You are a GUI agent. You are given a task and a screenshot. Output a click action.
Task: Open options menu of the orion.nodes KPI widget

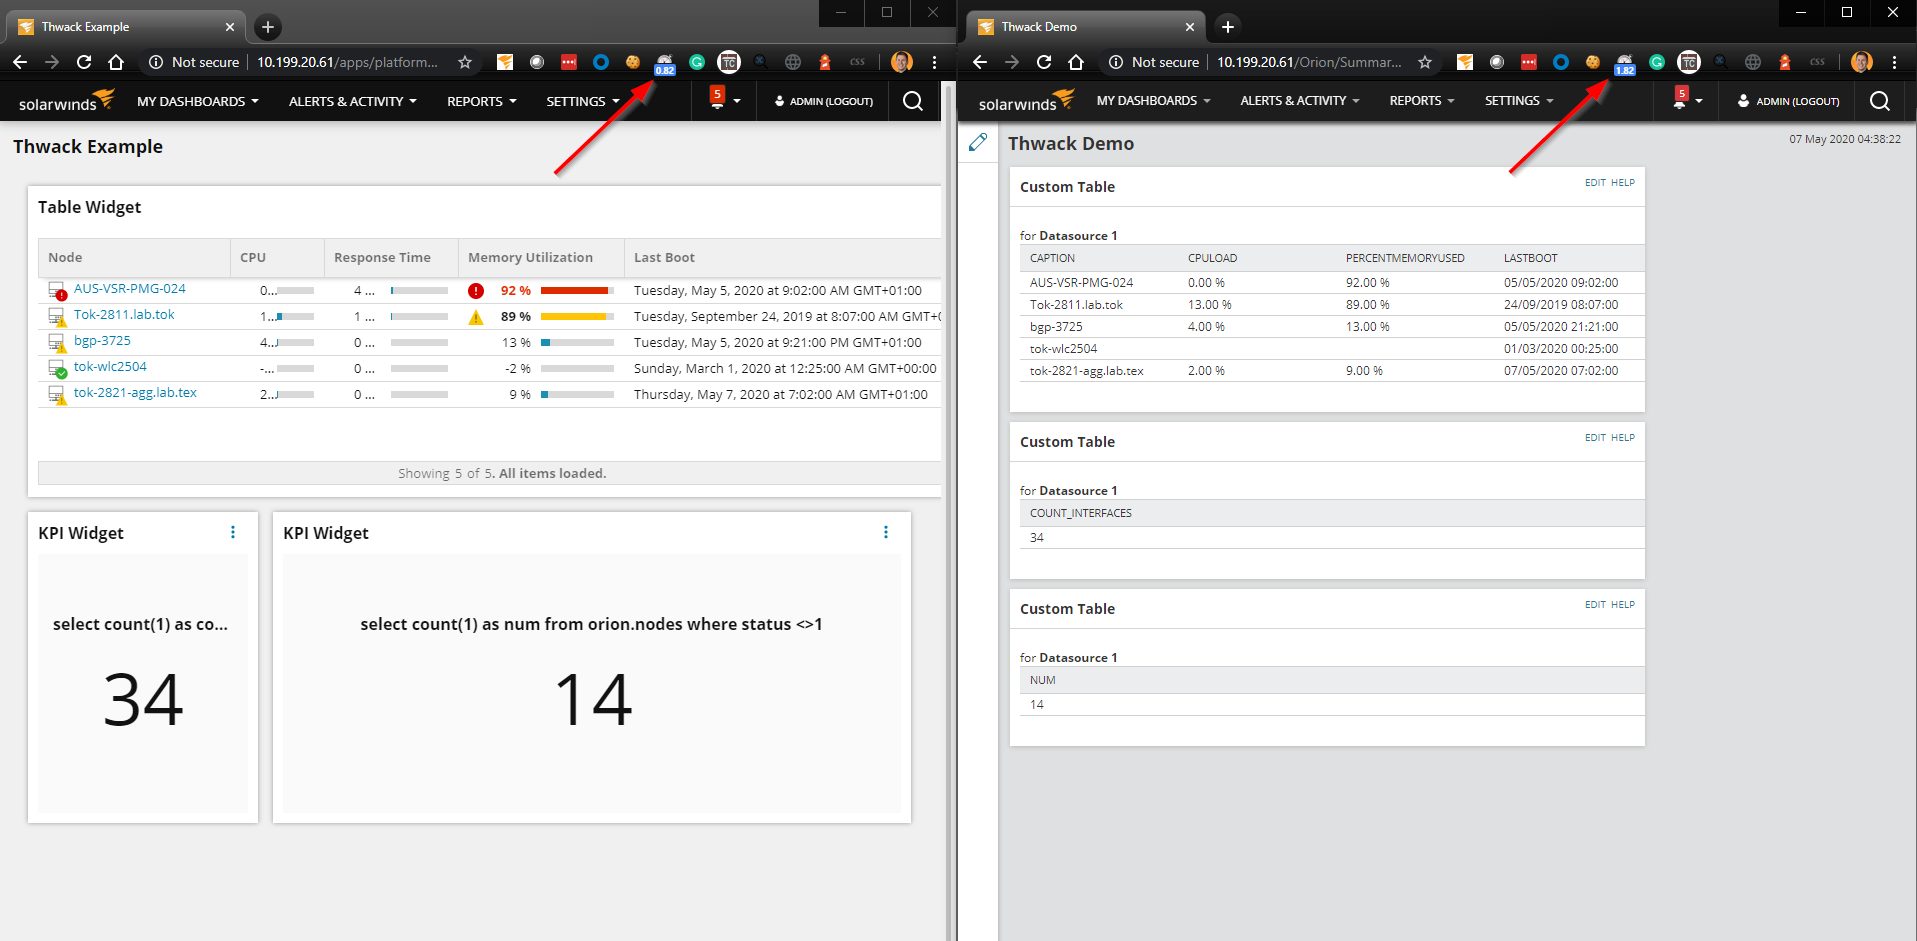pos(886,533)
